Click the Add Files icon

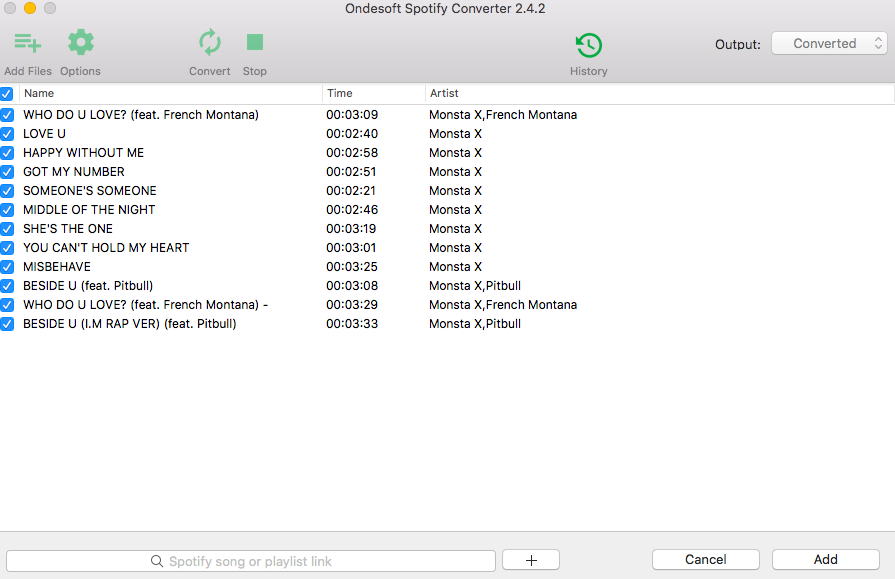(27, 43)
